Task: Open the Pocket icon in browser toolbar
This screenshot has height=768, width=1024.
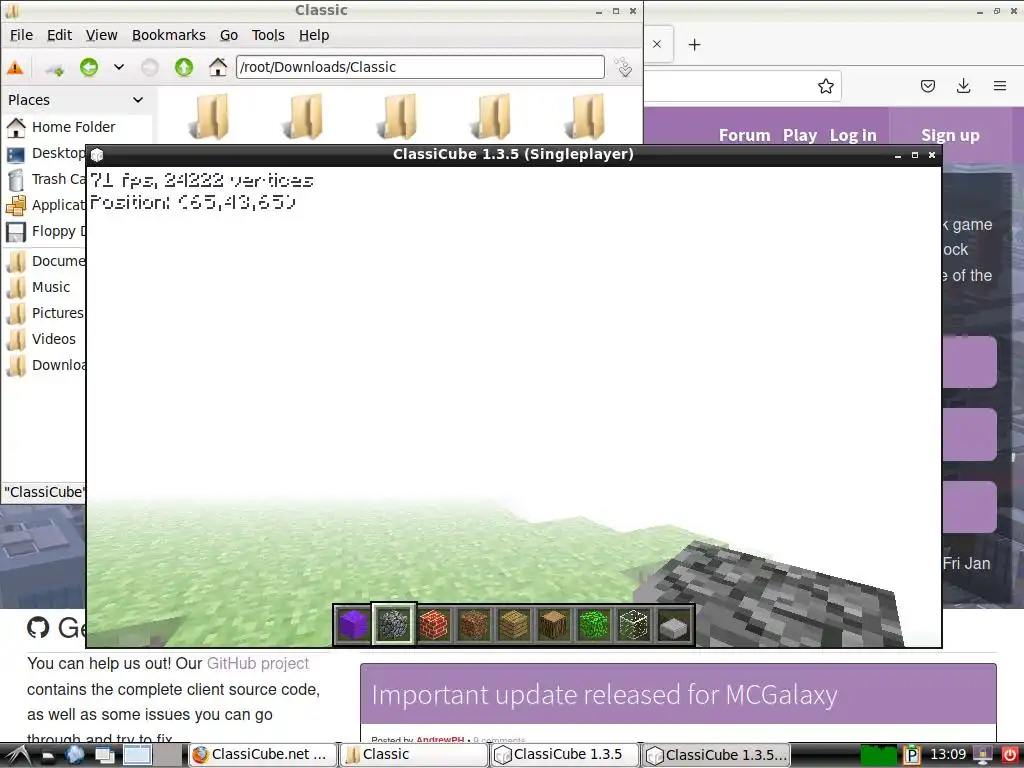Action: coord(928,86)
